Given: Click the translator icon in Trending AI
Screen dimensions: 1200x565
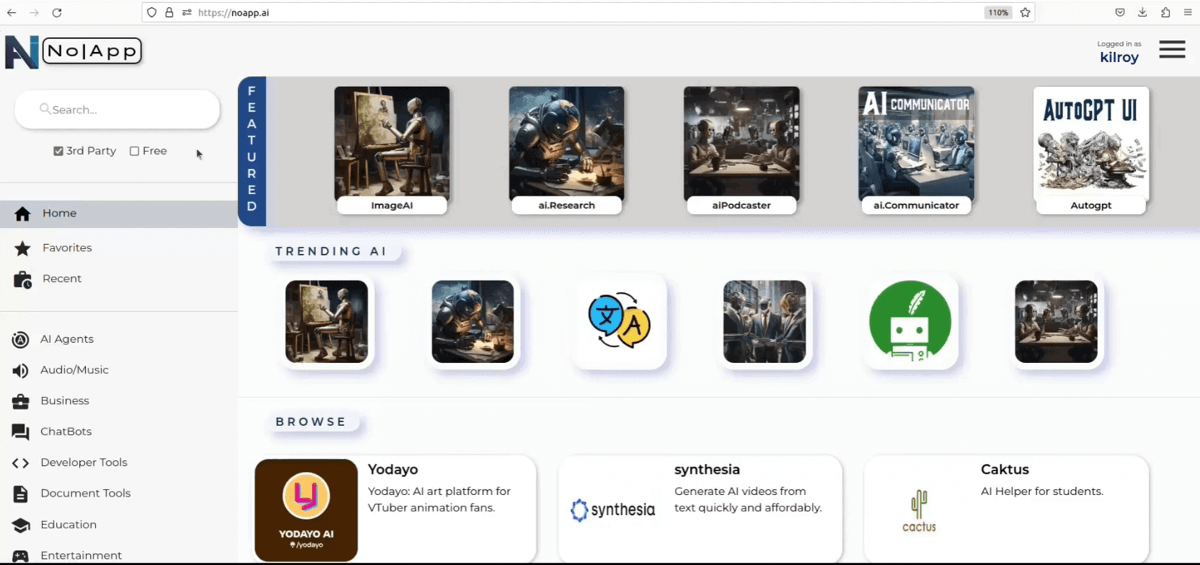Looking at the screenshot, I should [x=619, y=321].
